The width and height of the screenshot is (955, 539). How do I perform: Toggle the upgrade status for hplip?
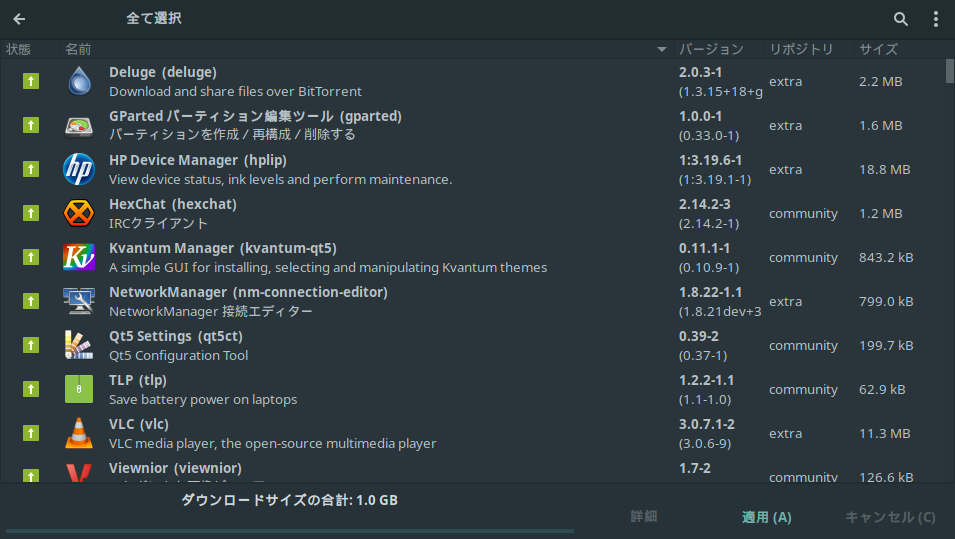click(31, 169)
